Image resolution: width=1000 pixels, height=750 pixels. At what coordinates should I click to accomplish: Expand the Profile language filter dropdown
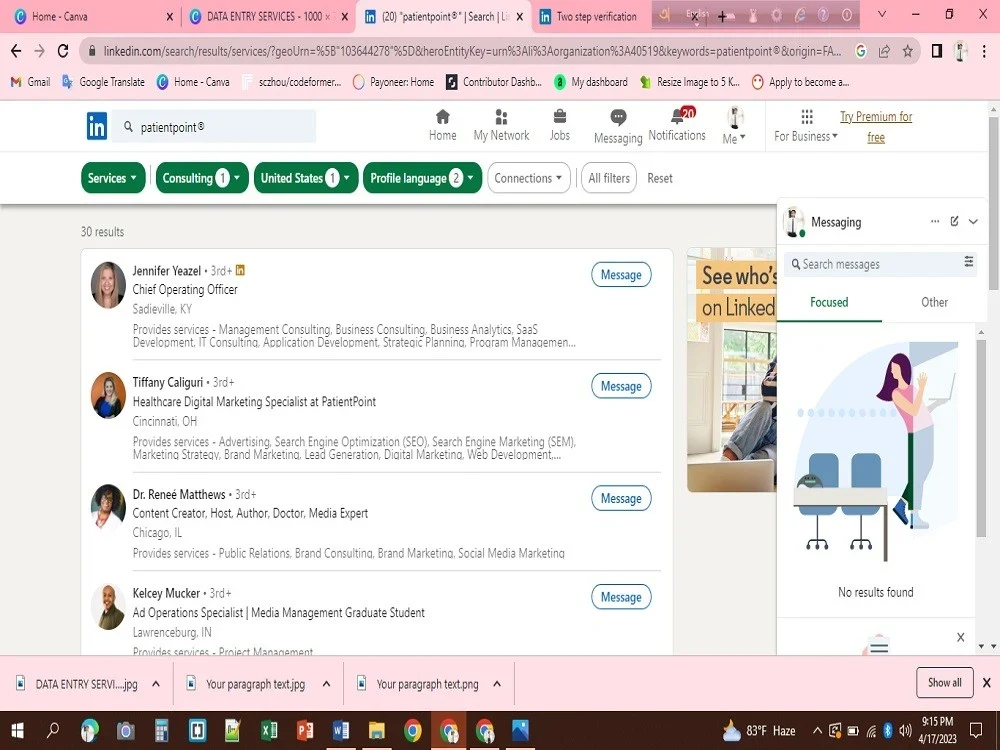tap(422, 178)
